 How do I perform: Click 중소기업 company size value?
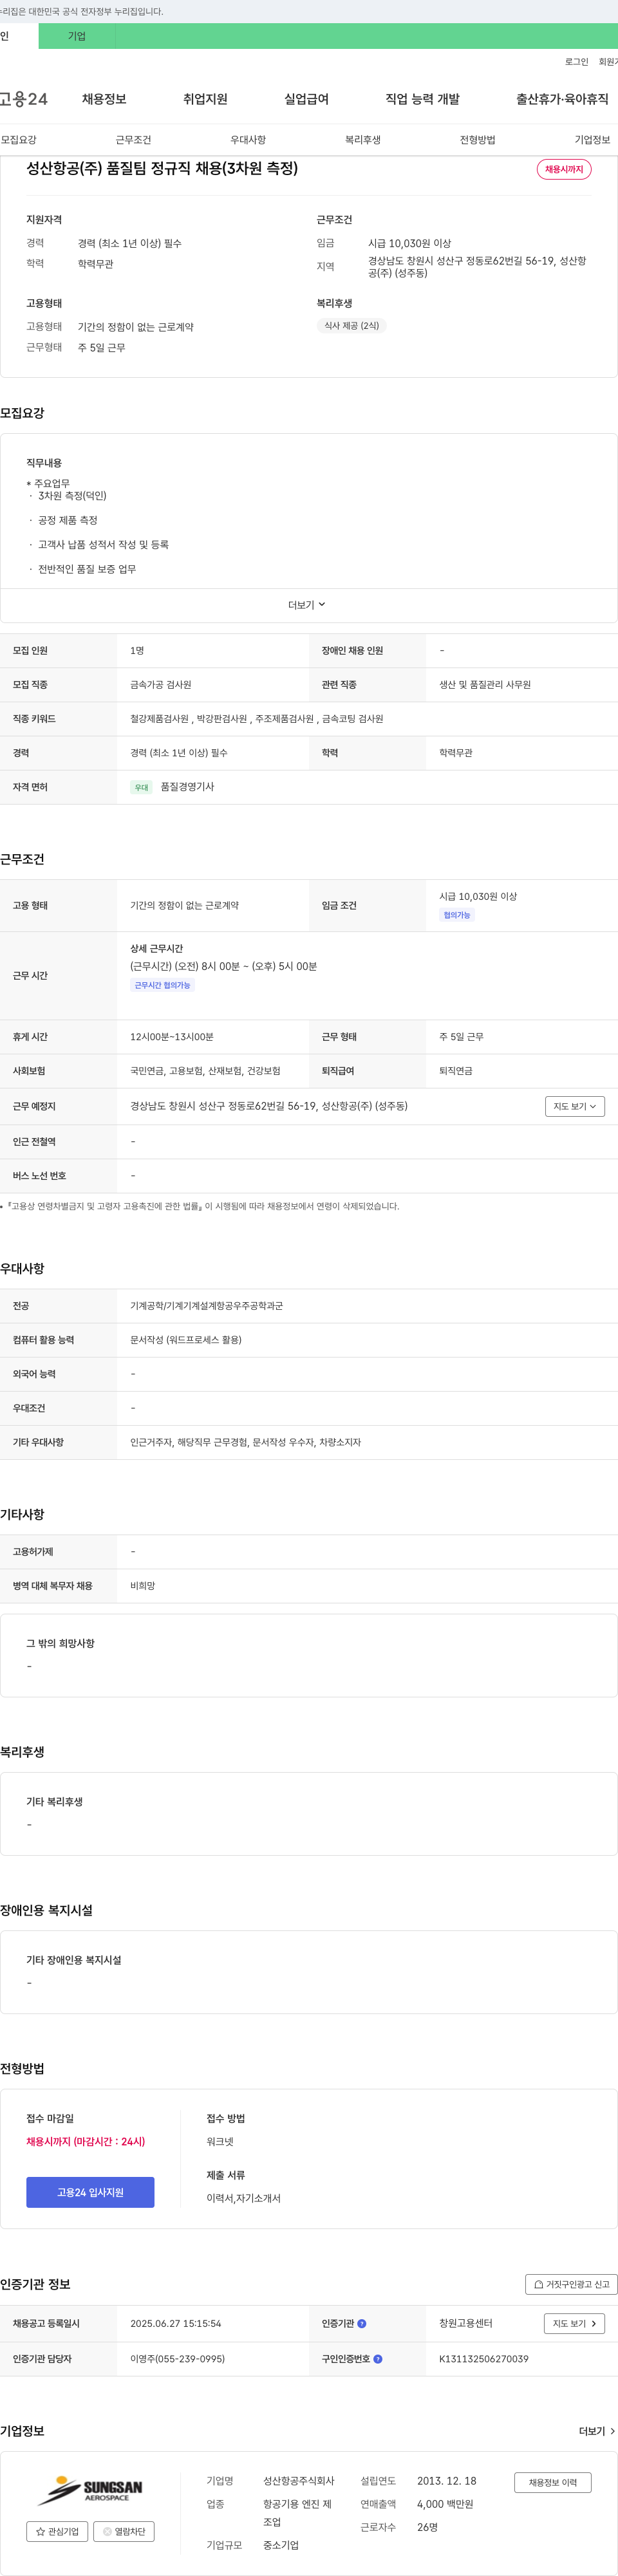[281, 2545]
